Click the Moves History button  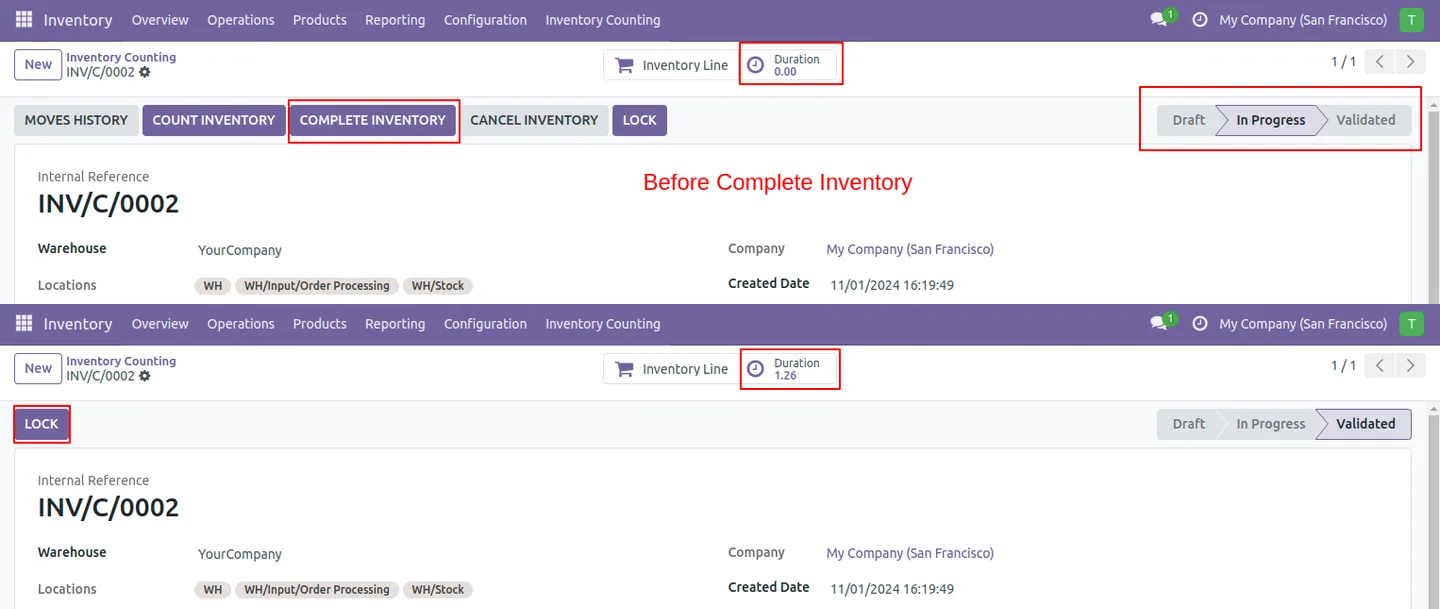coord(76,120)
